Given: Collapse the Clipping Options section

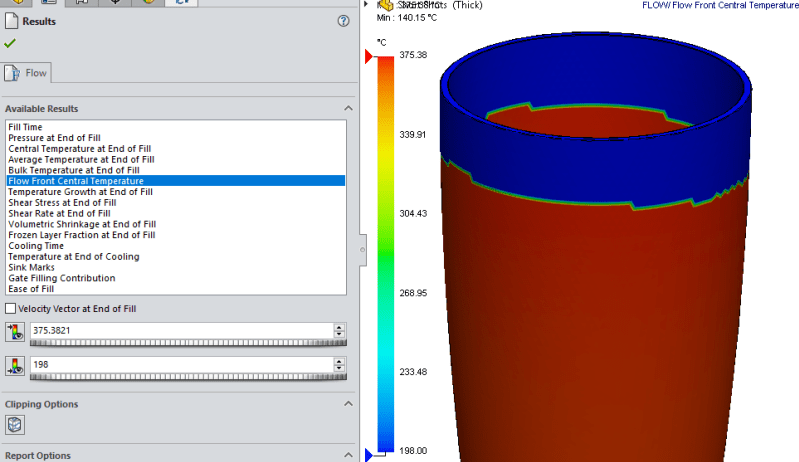Looking at the screenshot, I should pos(348,404).
